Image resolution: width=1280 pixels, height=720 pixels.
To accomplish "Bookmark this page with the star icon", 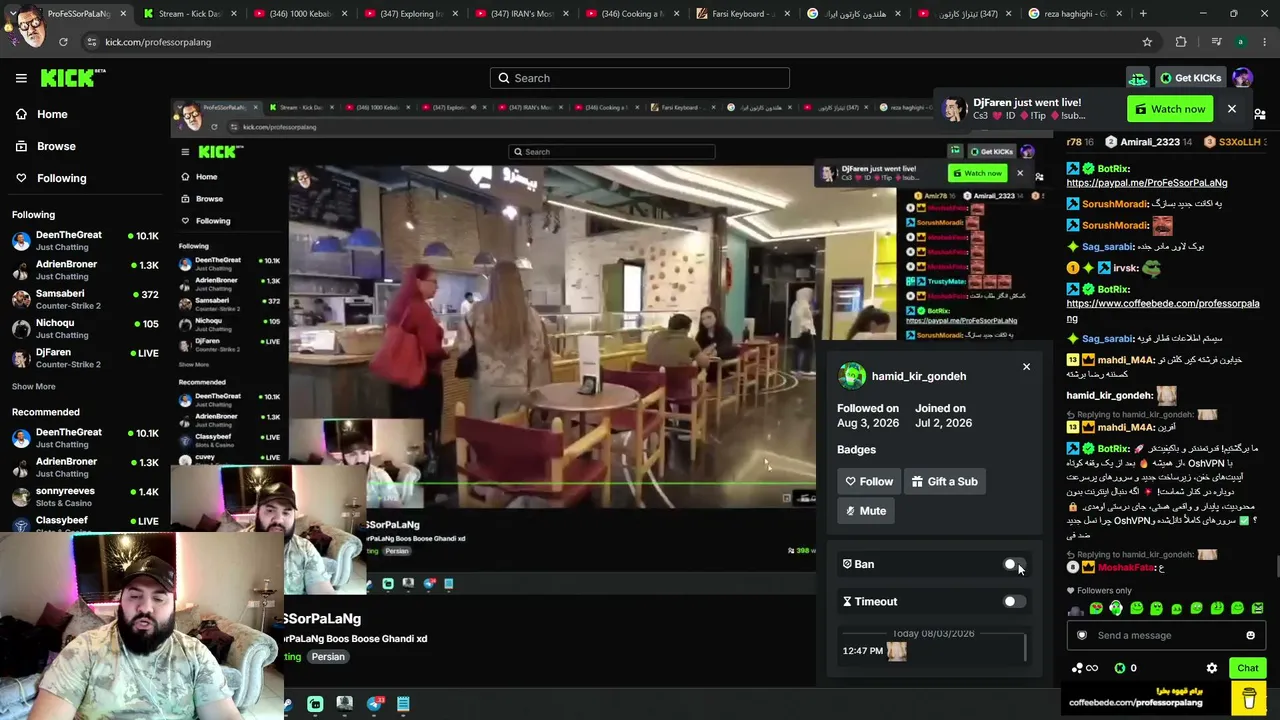I will pos(1147,42).
